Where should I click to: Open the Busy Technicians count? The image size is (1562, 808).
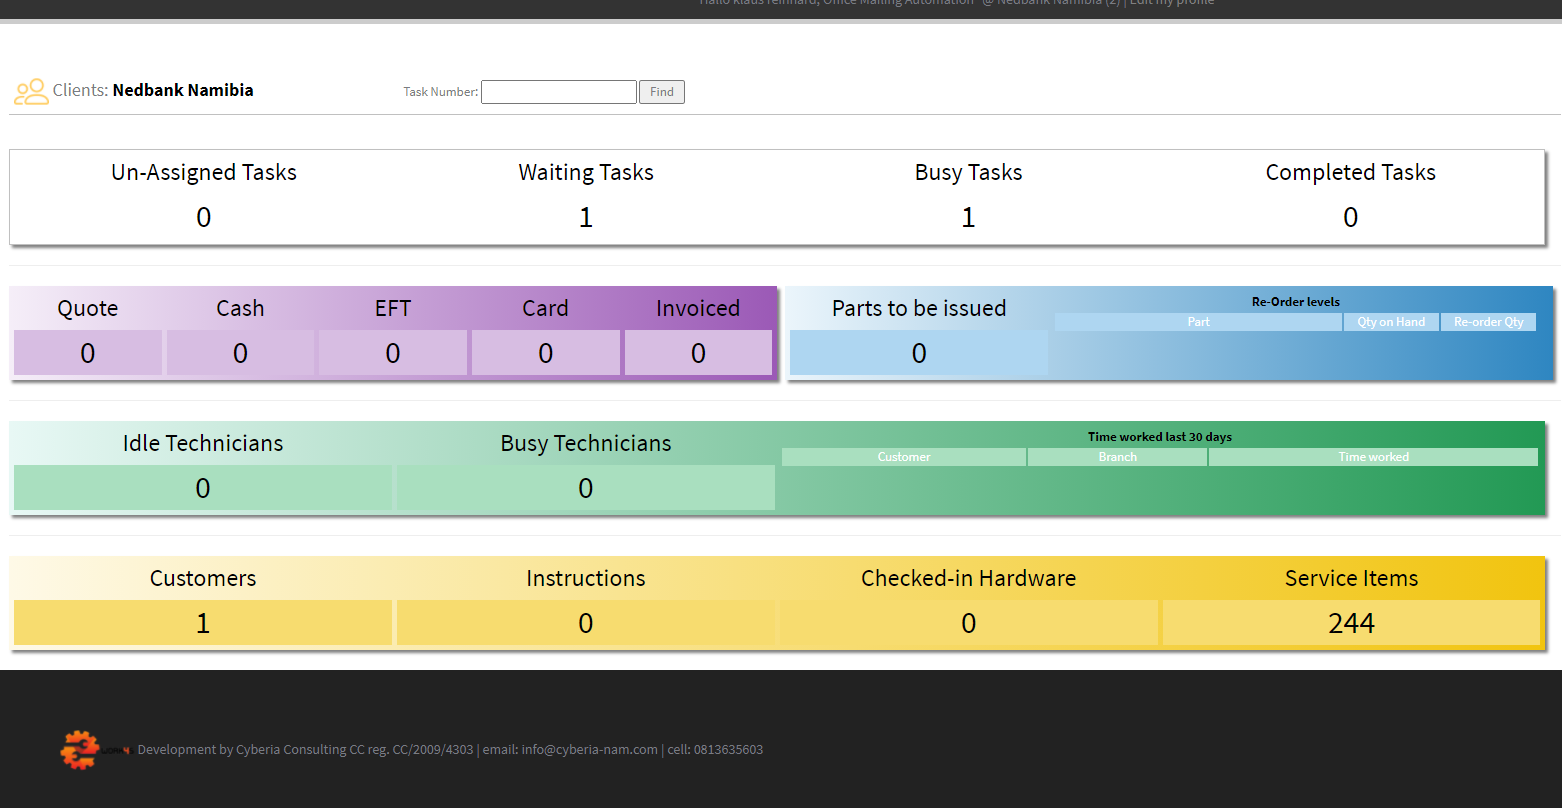pos(586,488)
